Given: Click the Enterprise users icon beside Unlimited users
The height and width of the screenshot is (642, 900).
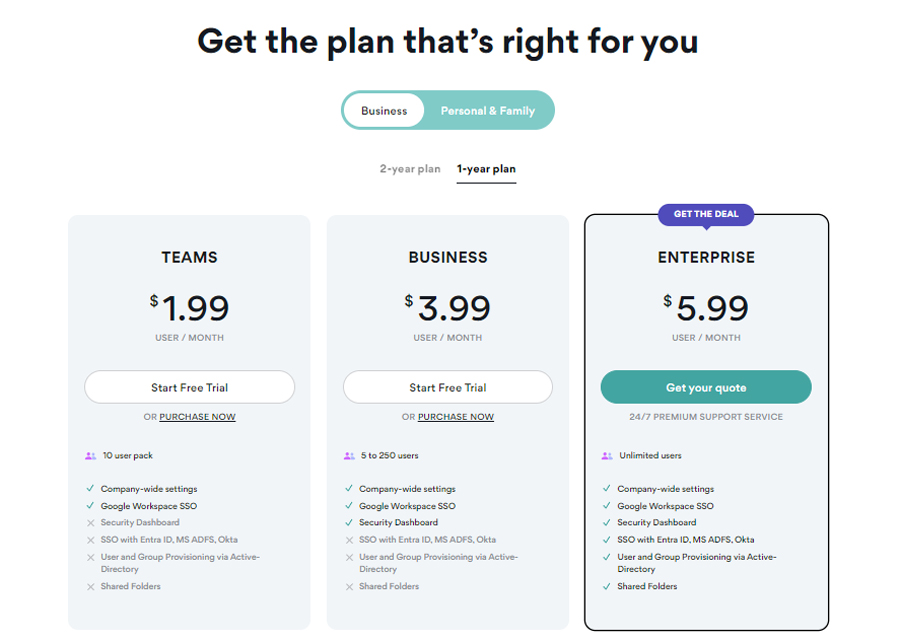Looking at the screenshot, I should coord(607,456).
